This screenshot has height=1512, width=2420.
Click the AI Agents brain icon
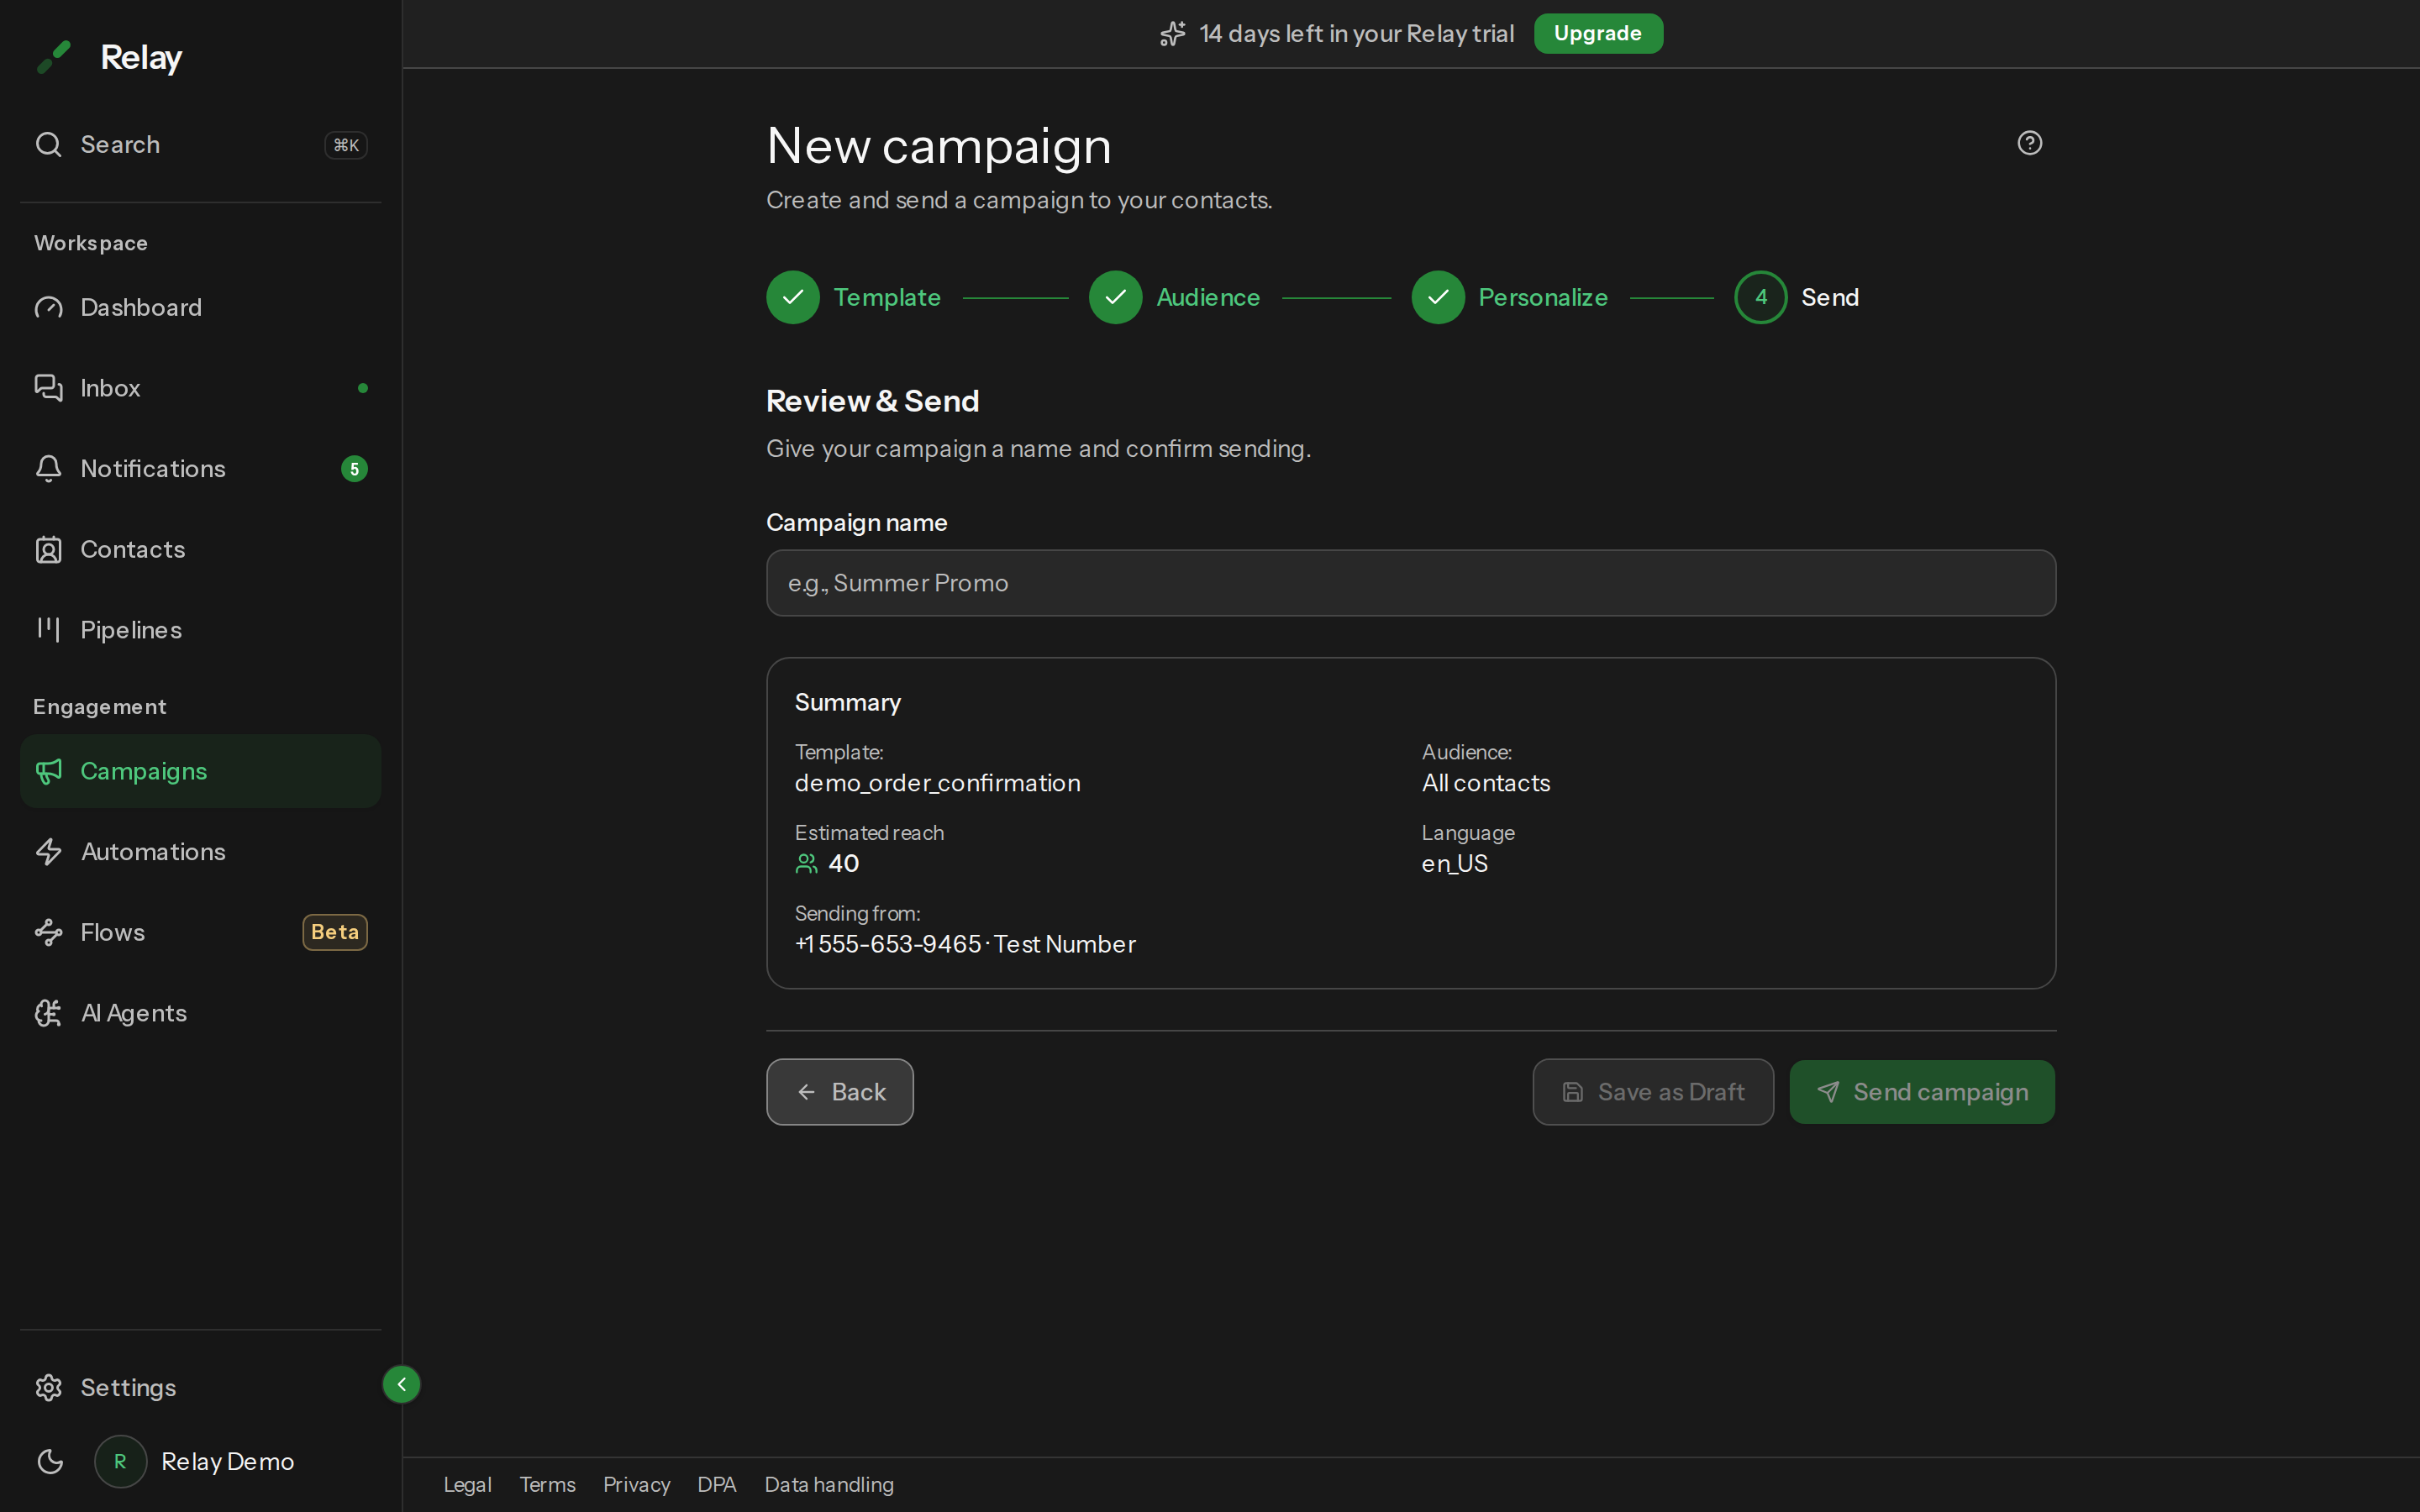pos(49,1013)
